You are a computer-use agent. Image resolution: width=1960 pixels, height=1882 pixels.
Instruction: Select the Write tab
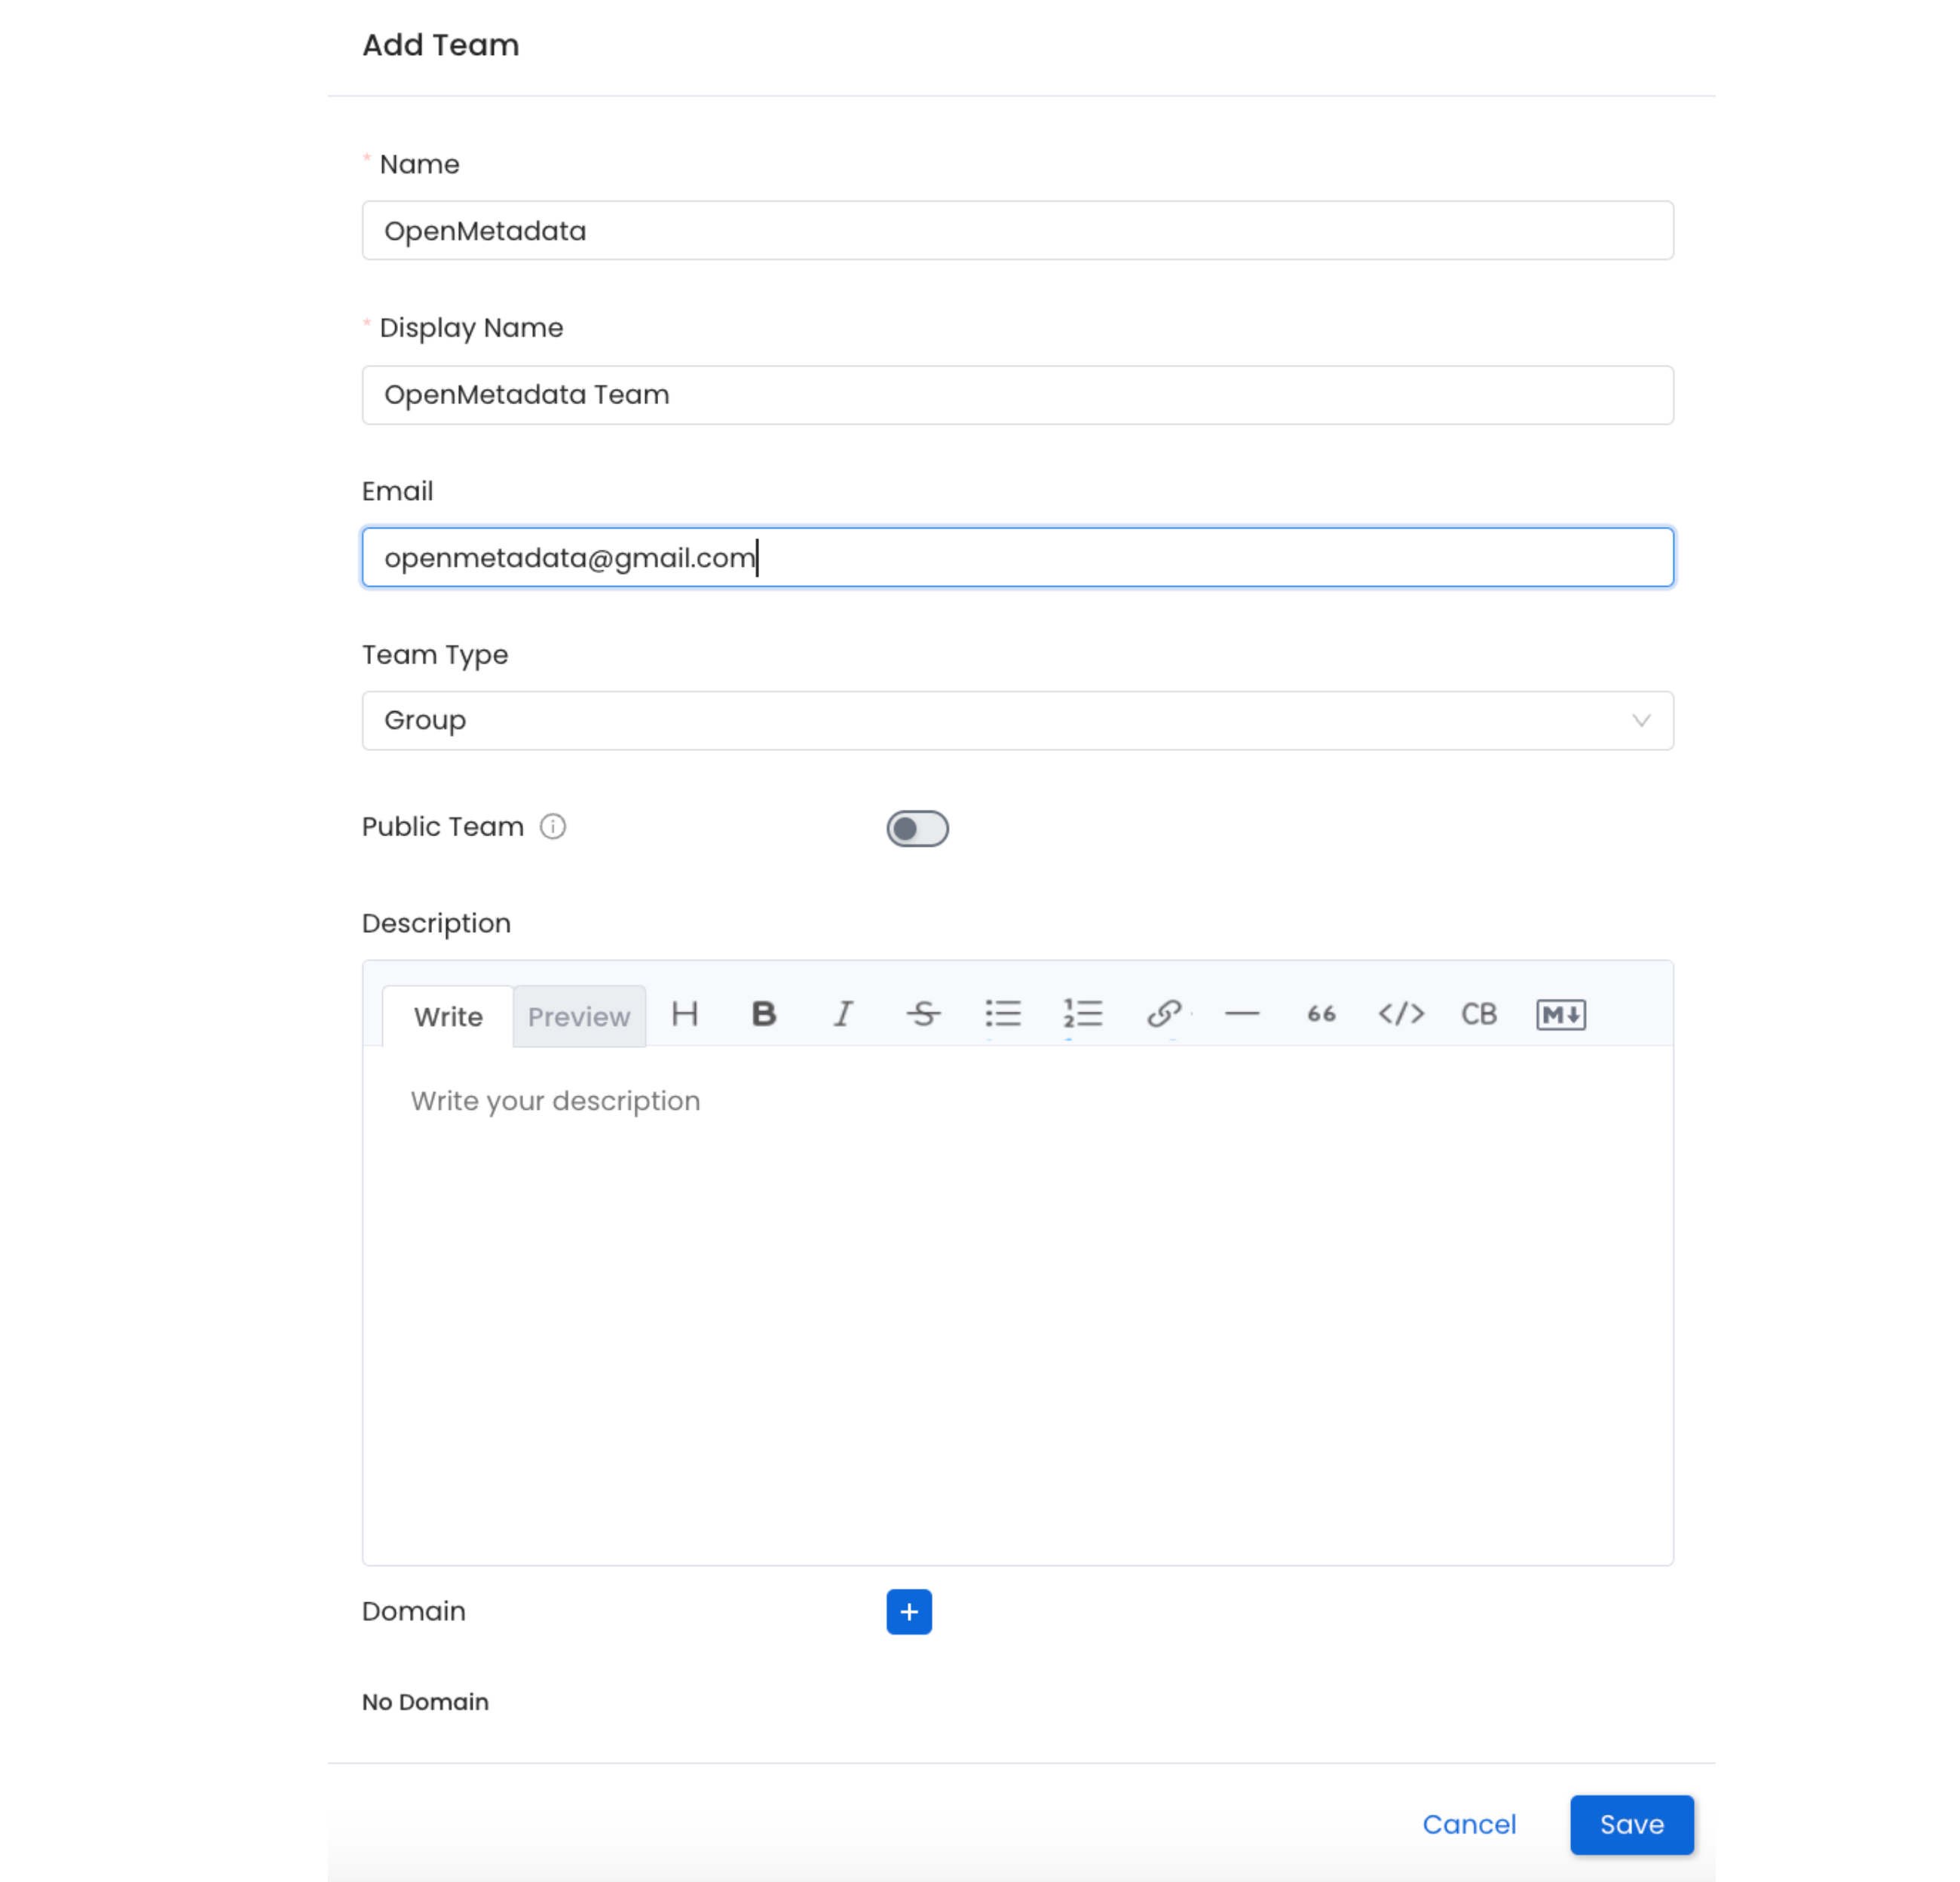448,1017
